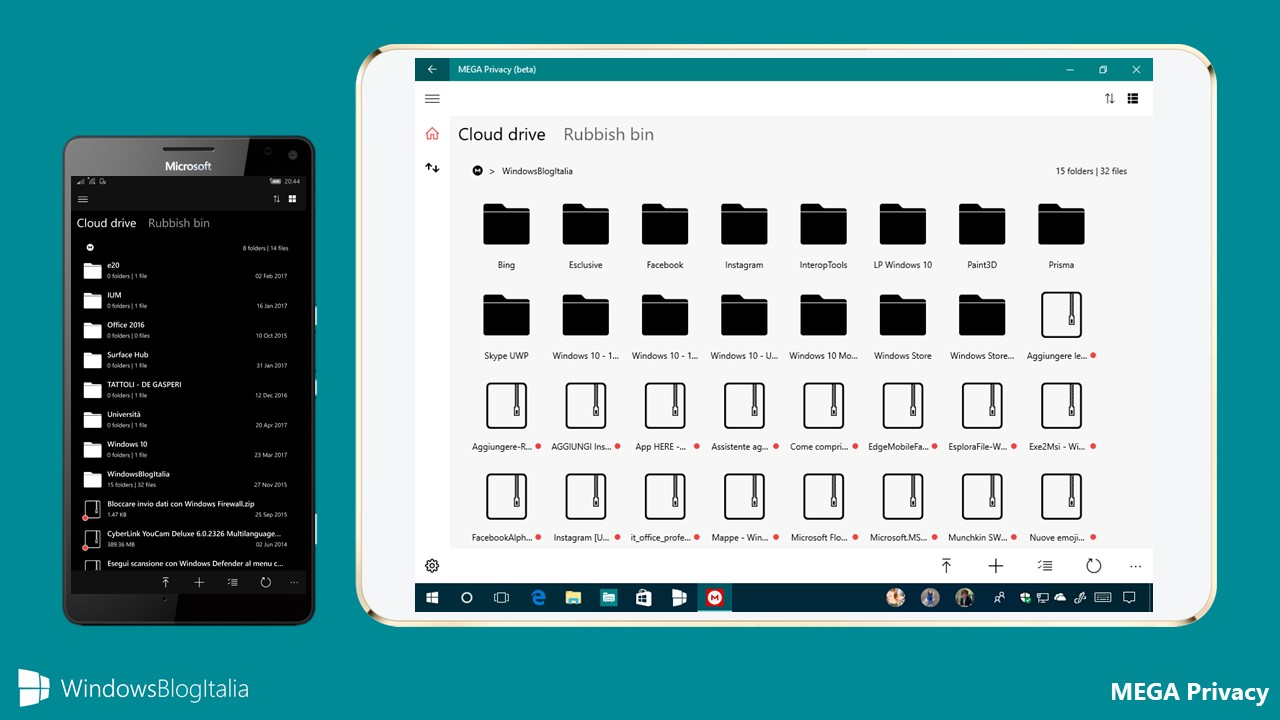Click the plus add icon on phone bottom bar
The width and height of the screenshot is (1280, 720).
pyautogui.click(x=199, y=582)
